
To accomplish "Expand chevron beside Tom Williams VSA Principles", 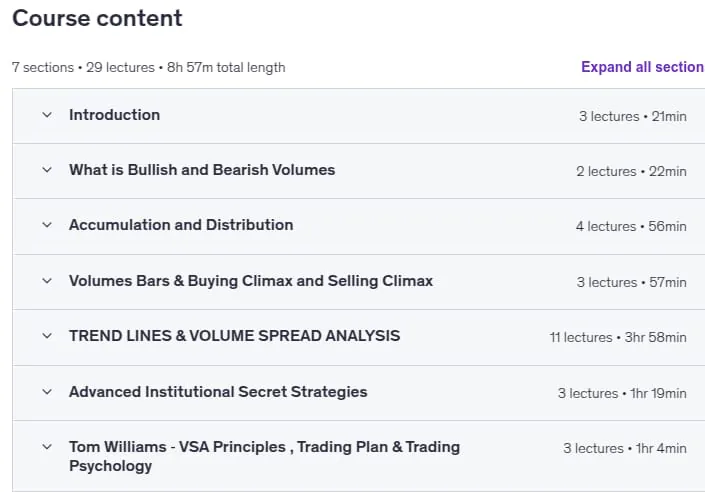I will pos(47,447).
